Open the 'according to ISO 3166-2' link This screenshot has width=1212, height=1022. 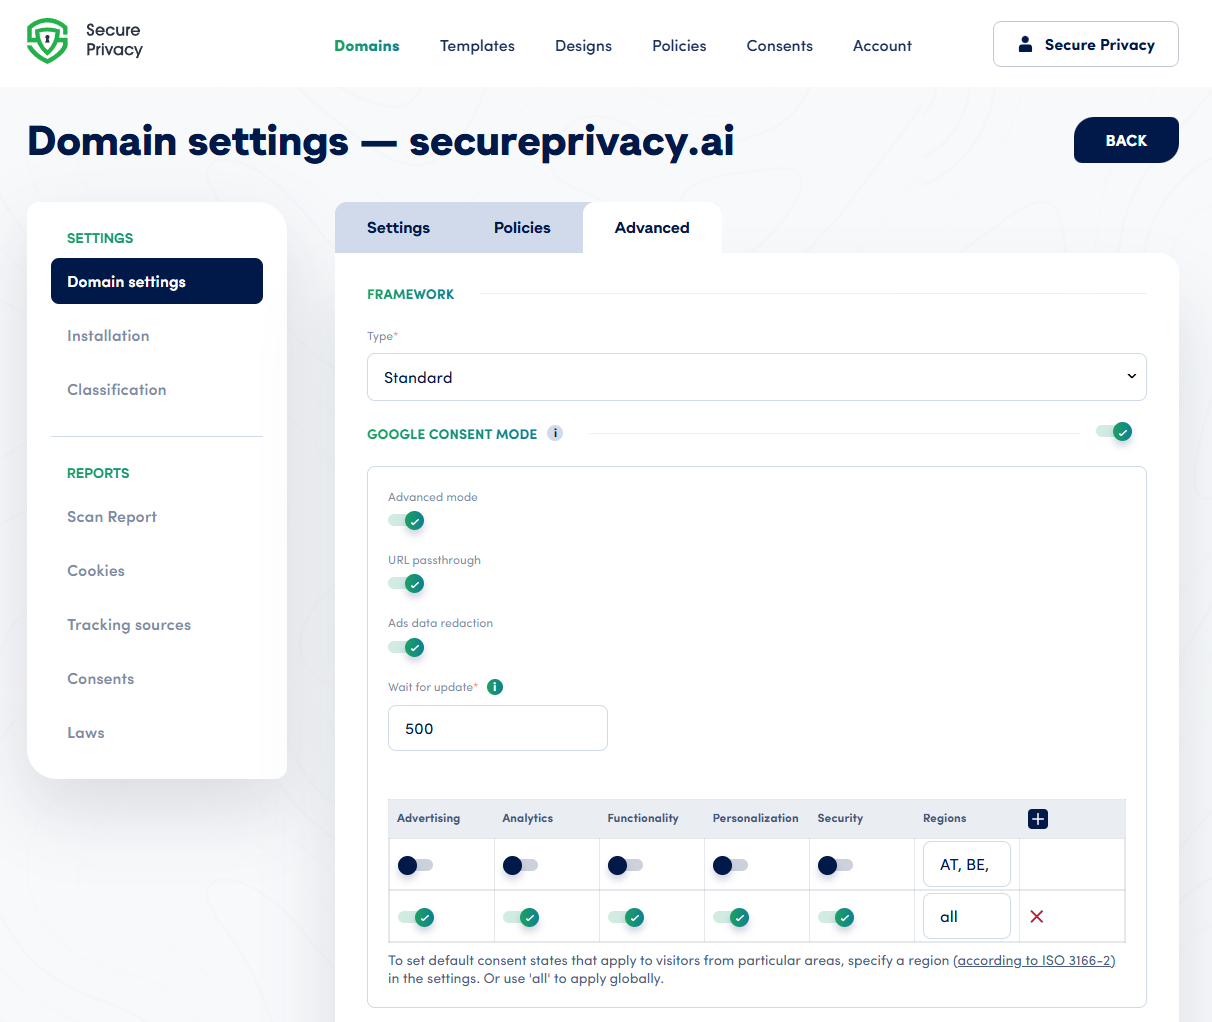(1034, 960)
